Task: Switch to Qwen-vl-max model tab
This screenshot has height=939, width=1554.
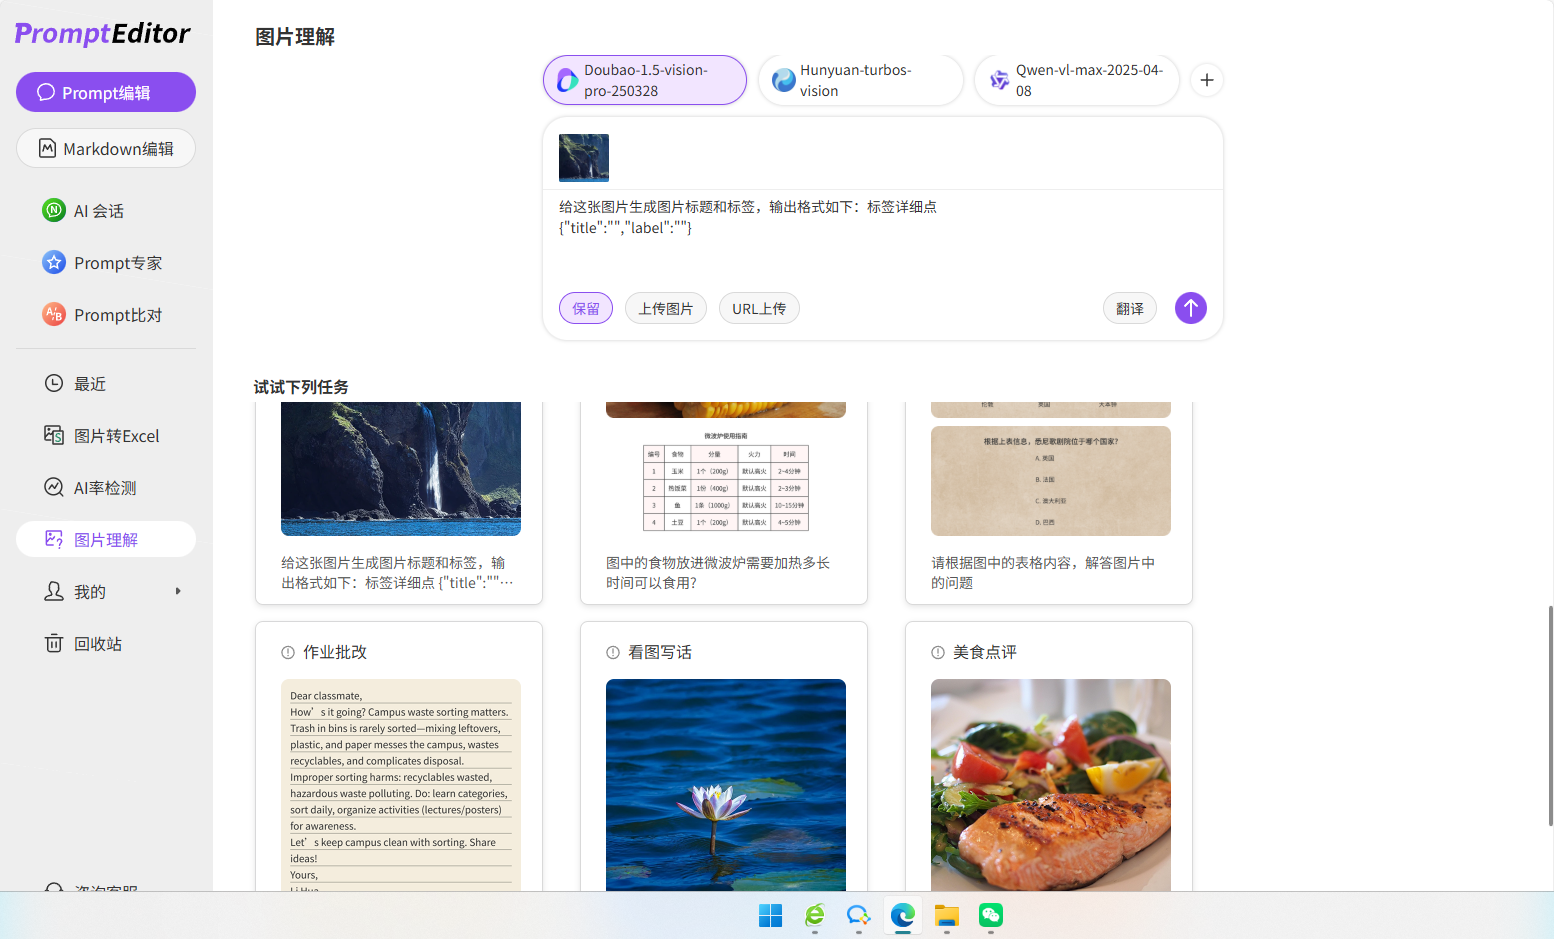Action: coord(1076,80)
